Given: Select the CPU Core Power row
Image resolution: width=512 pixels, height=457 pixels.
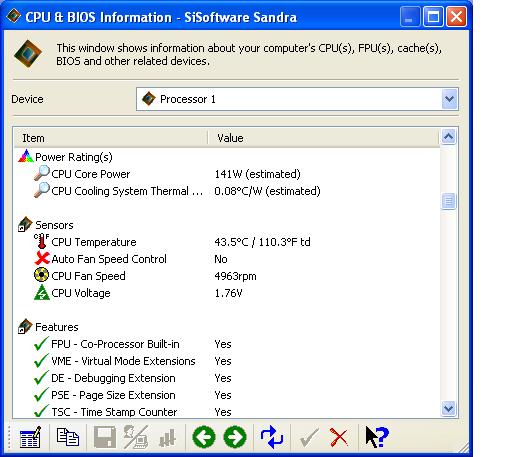Looking at the screenshot, I should click(227, 174).
